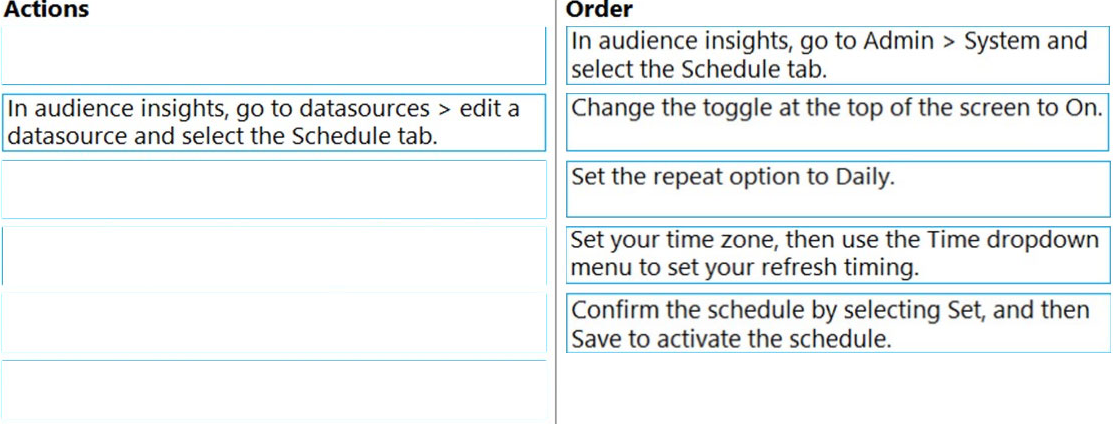Click the empty Actions box beside the time zone step
Viewport: 1116px width, 424px height.
point(273,256)
